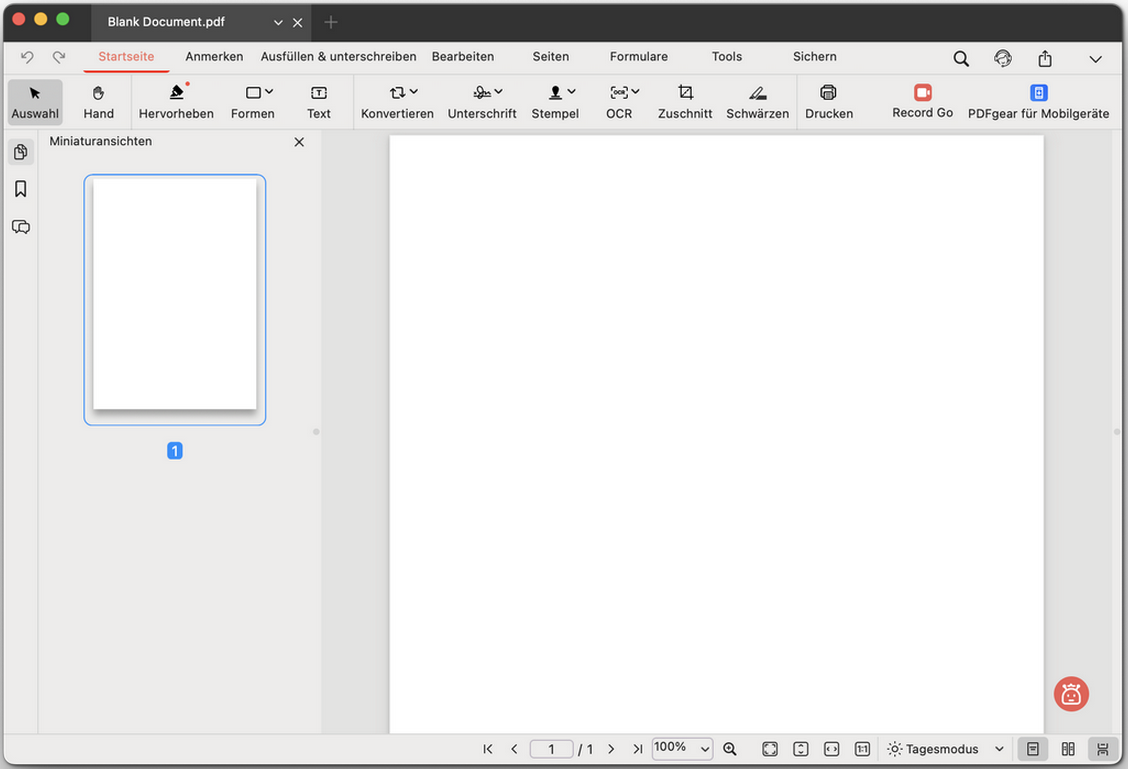Viewport: 1128px width, 769px height.
Task: Show the Bookmarks panel
Action: coord(20,188)
